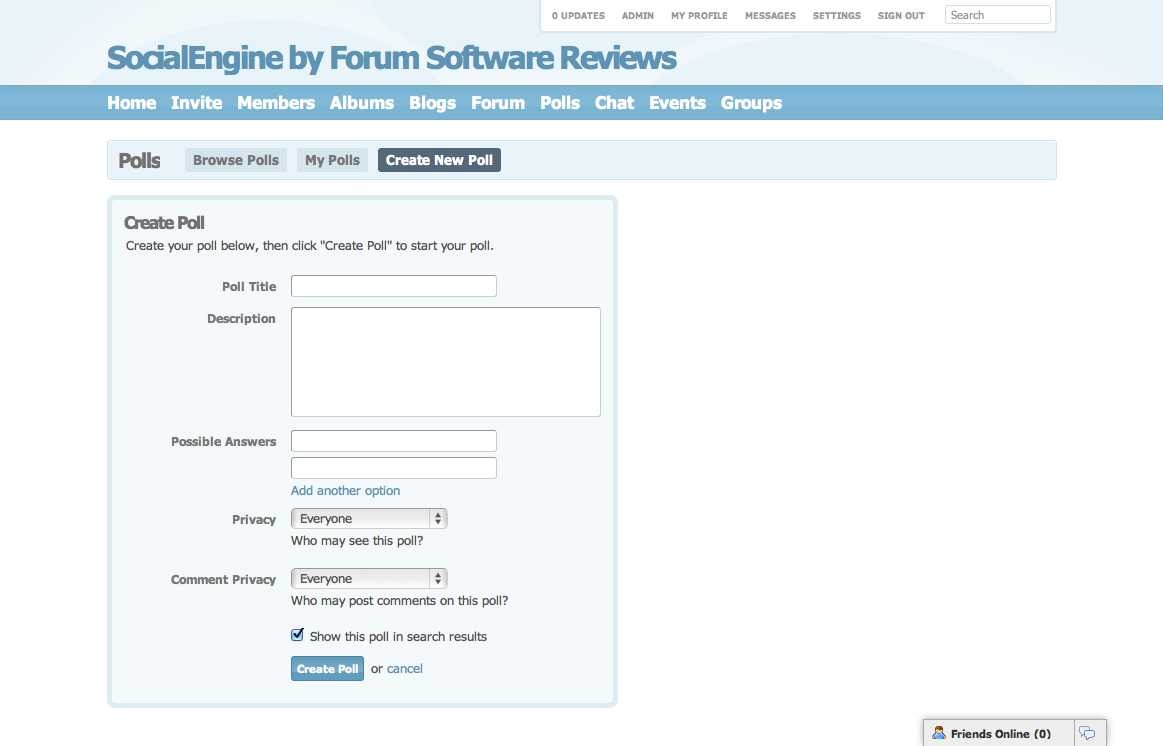Select Polls in the main navigation
The image size is (1163, 746).
(560, 103)
